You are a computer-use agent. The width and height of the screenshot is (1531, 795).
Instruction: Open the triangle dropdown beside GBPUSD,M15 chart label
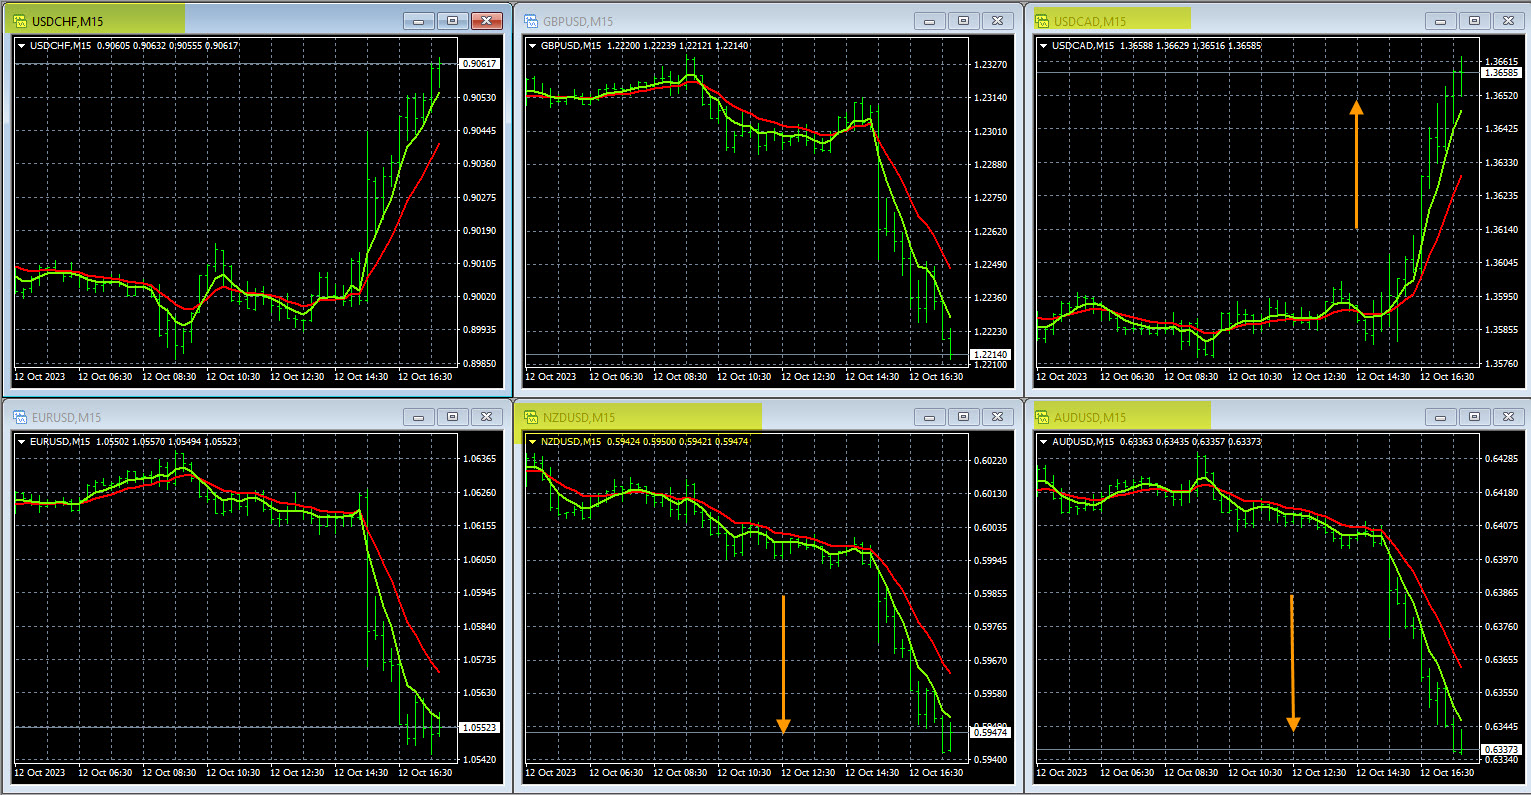click(532, 45)
